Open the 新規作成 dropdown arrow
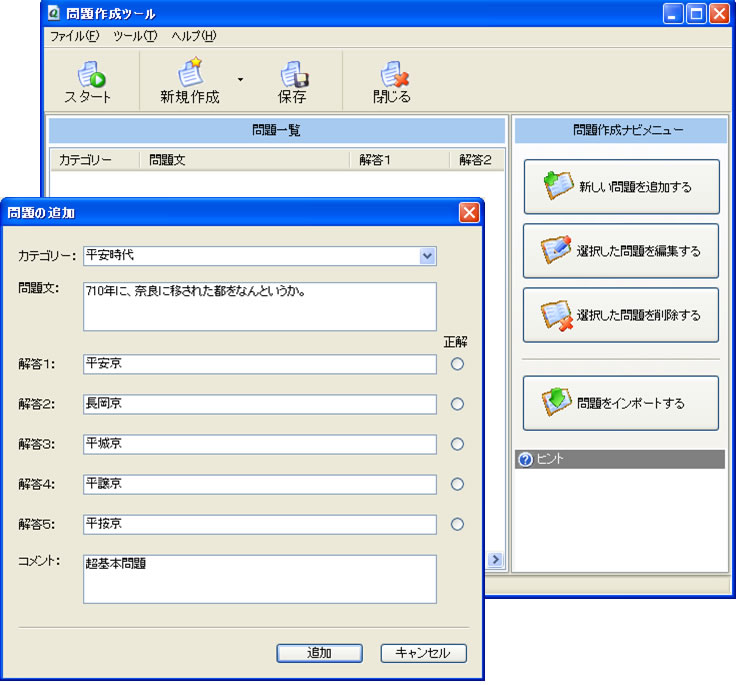Image resolution: width=737 pixels, height=685 pixels. tap(240, 79)
